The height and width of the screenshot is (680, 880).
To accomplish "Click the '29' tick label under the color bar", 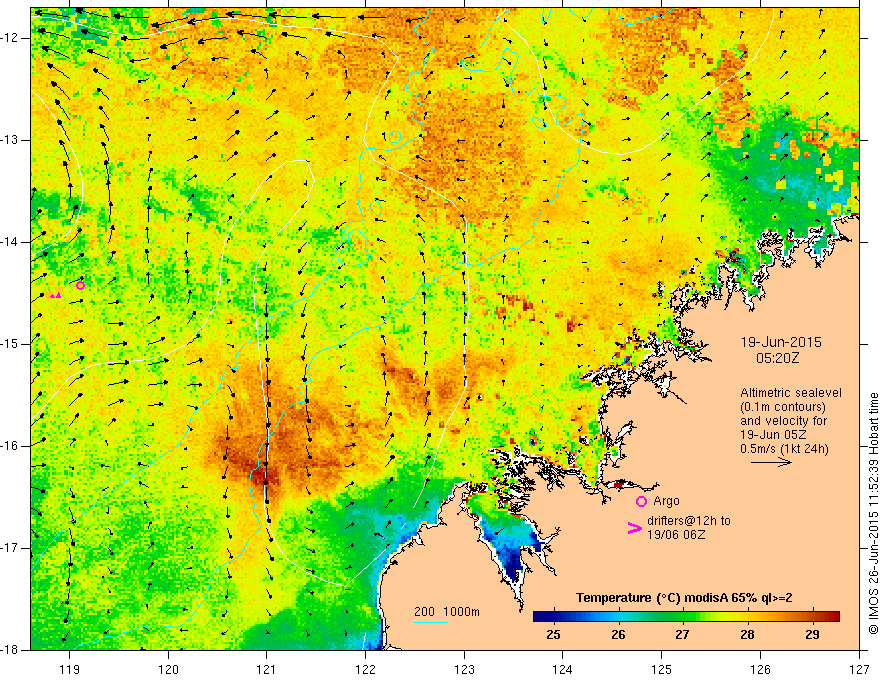I will (x=812, y=635).
